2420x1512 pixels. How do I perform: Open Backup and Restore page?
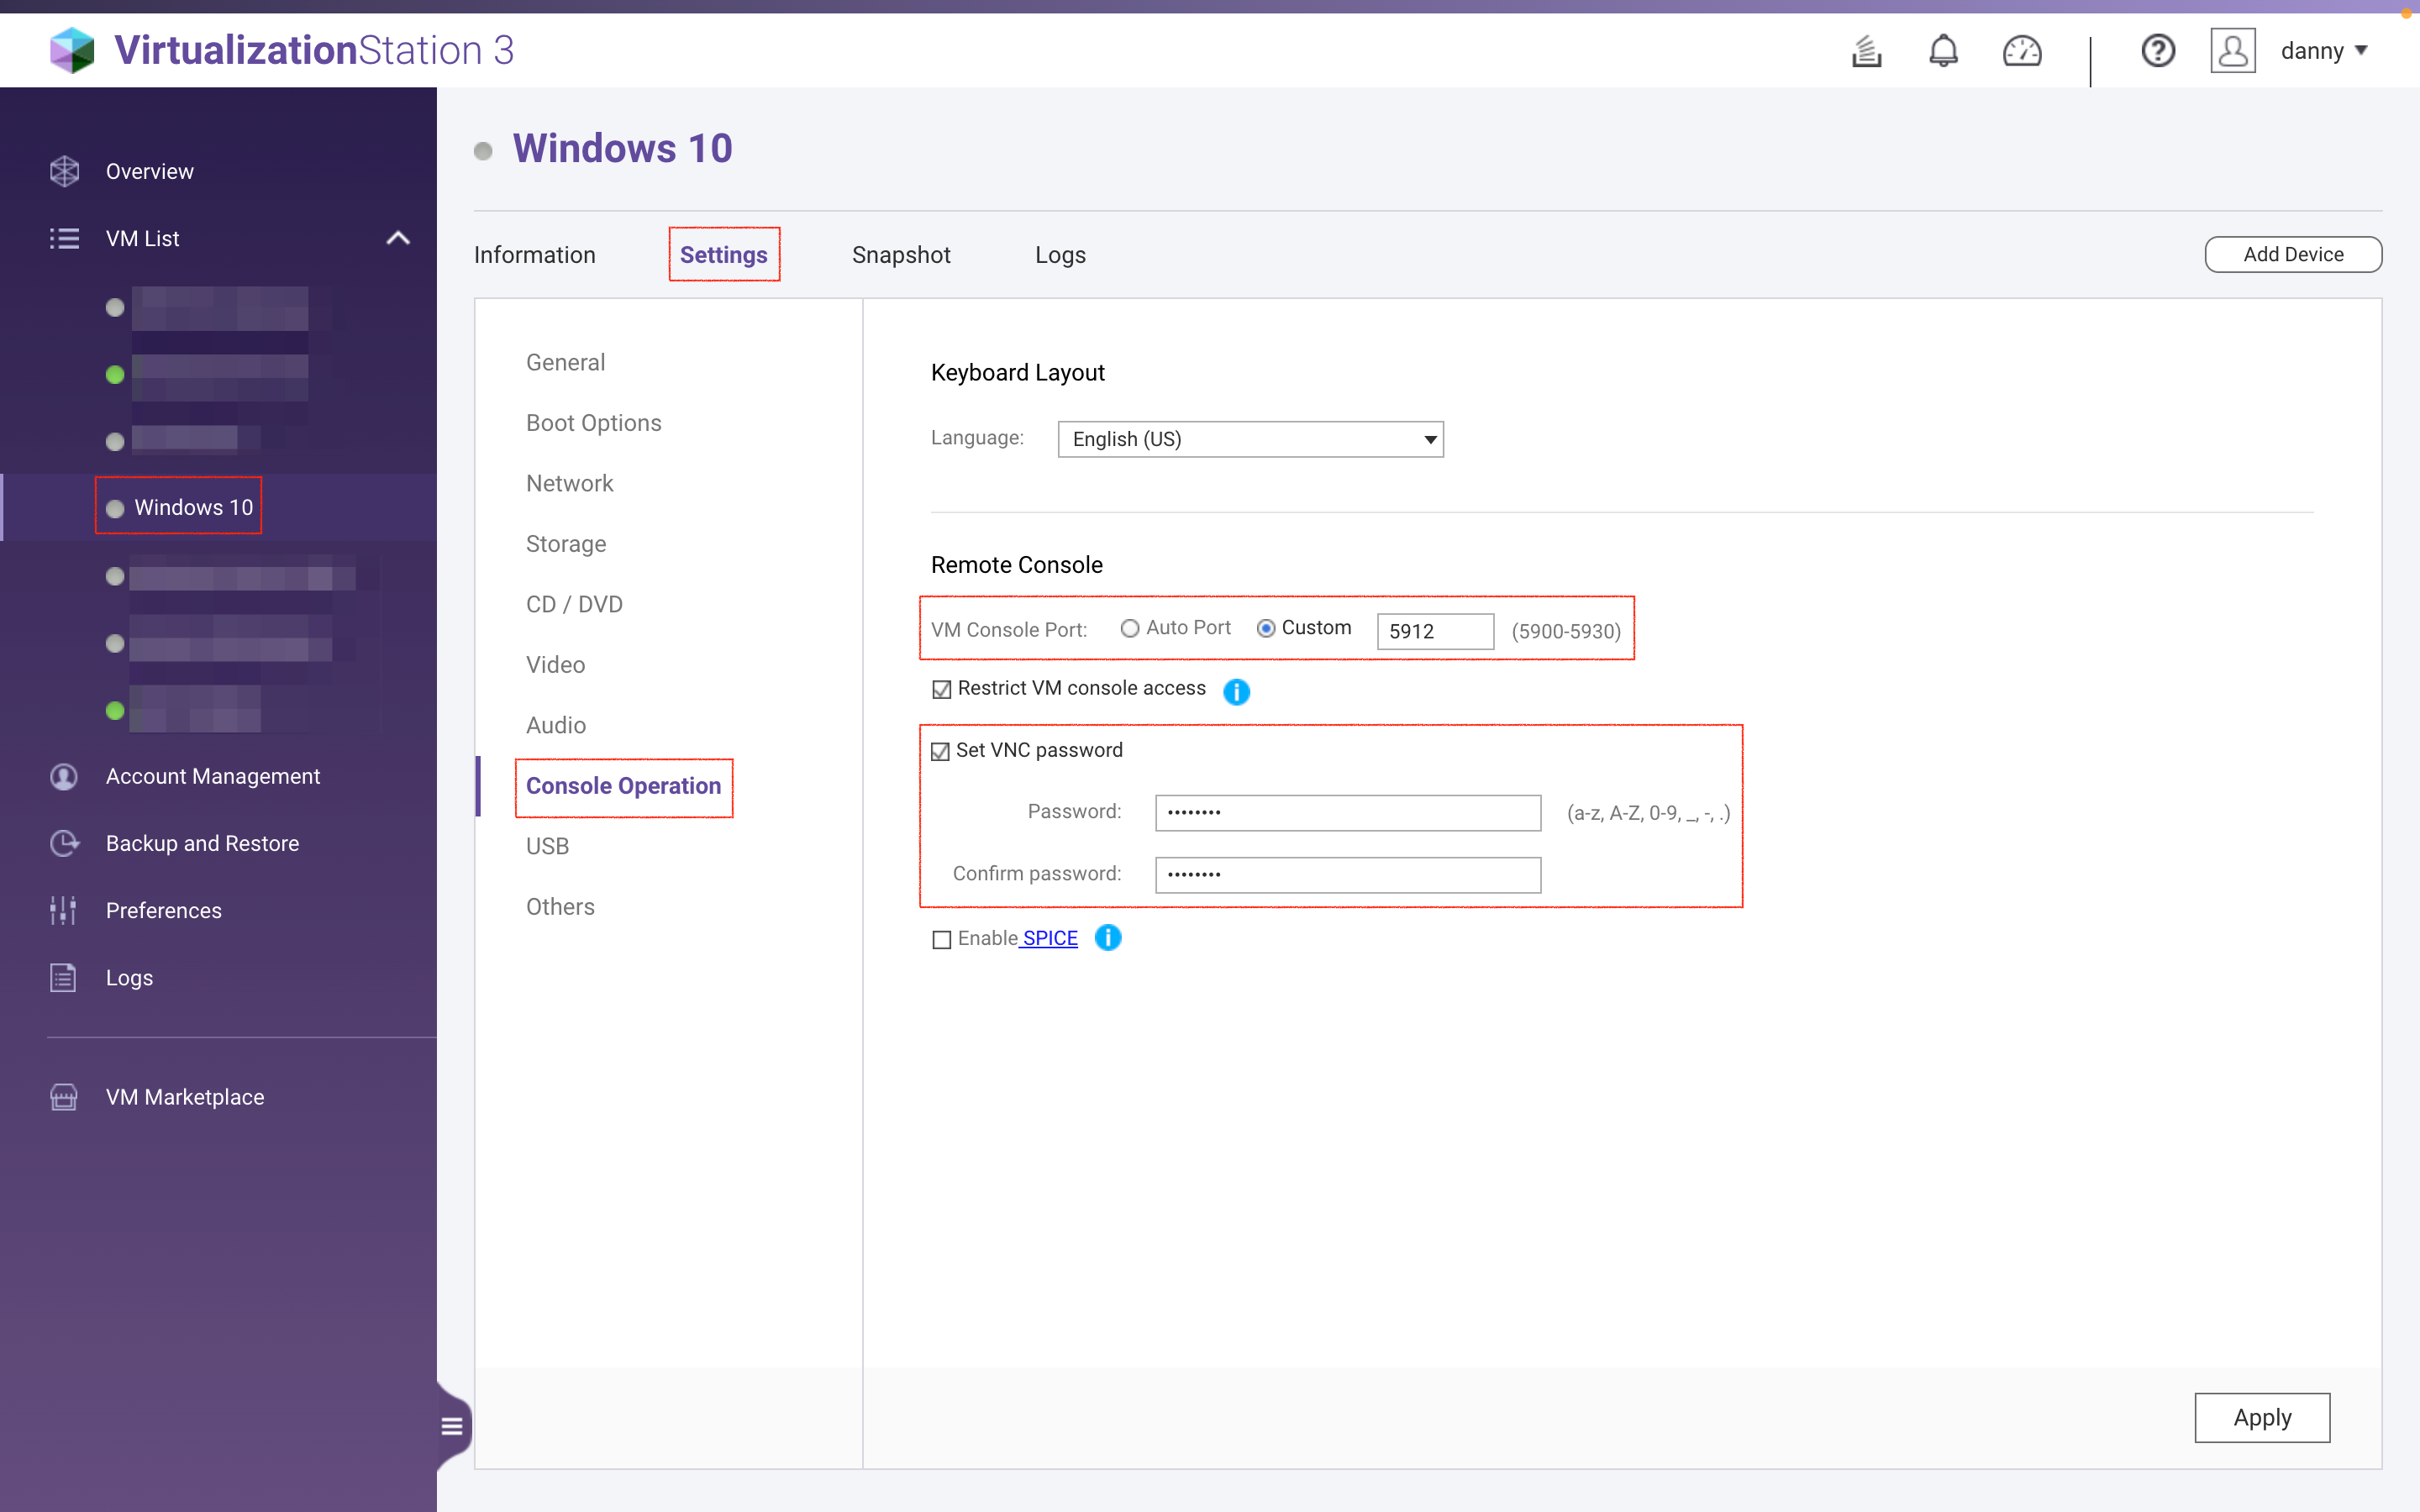point(203,843)
